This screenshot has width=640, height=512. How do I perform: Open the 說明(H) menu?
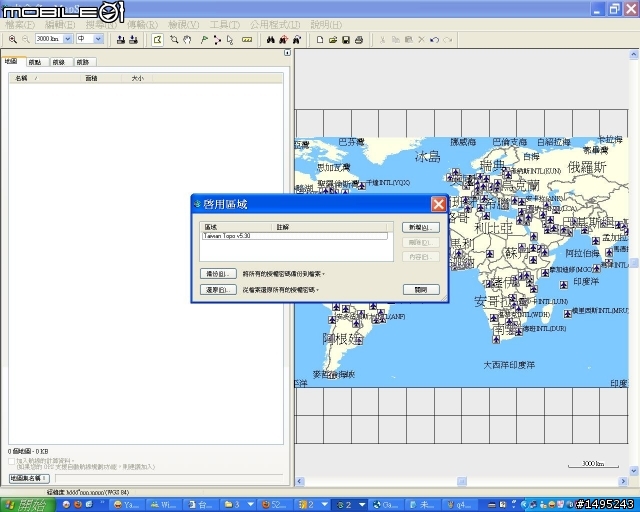tap(326, 25)
